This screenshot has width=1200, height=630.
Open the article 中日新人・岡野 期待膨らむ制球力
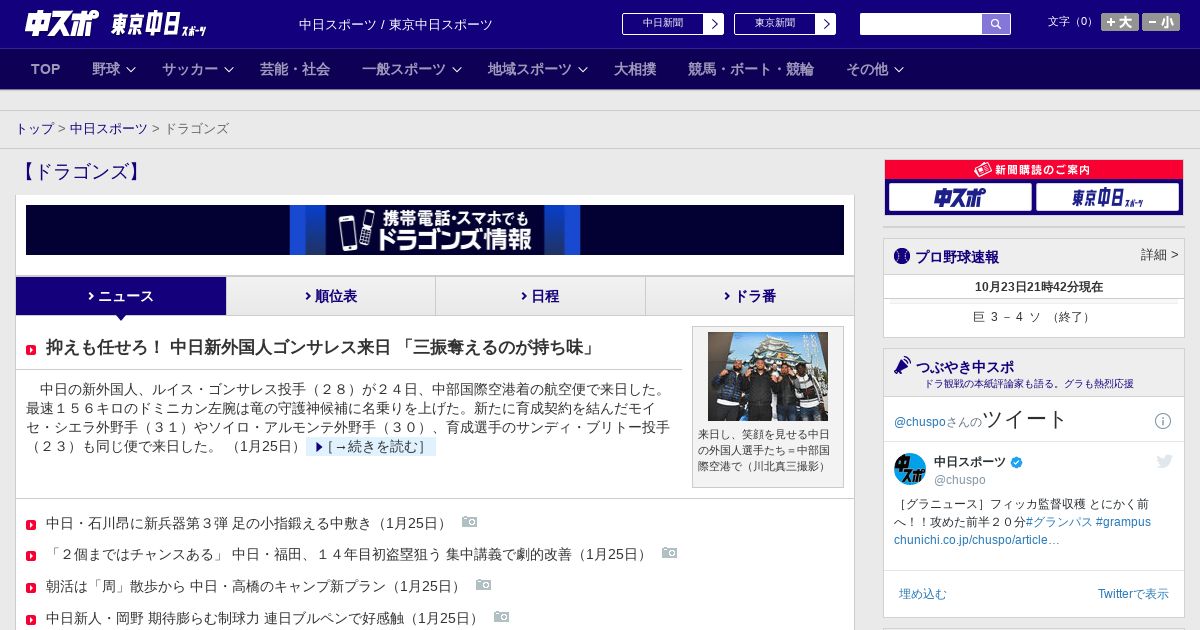pyautogui.click(x=264, y=618)
